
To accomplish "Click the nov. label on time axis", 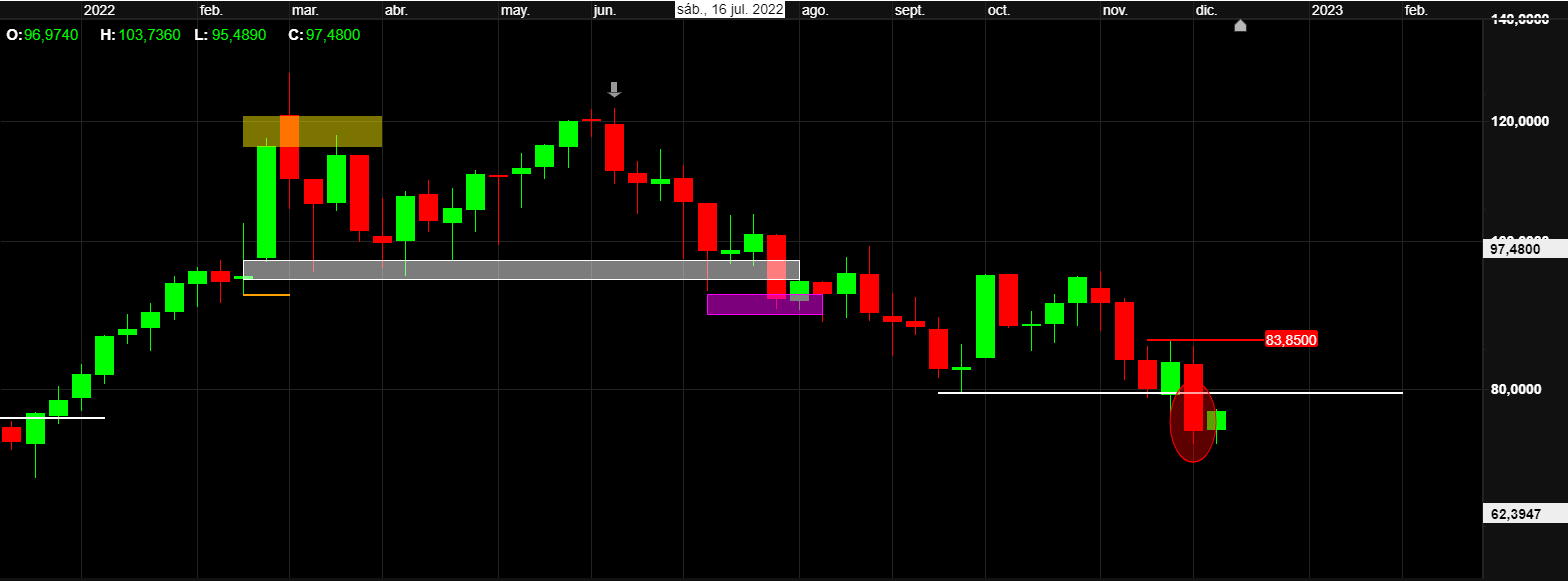I will point(1115,10).
